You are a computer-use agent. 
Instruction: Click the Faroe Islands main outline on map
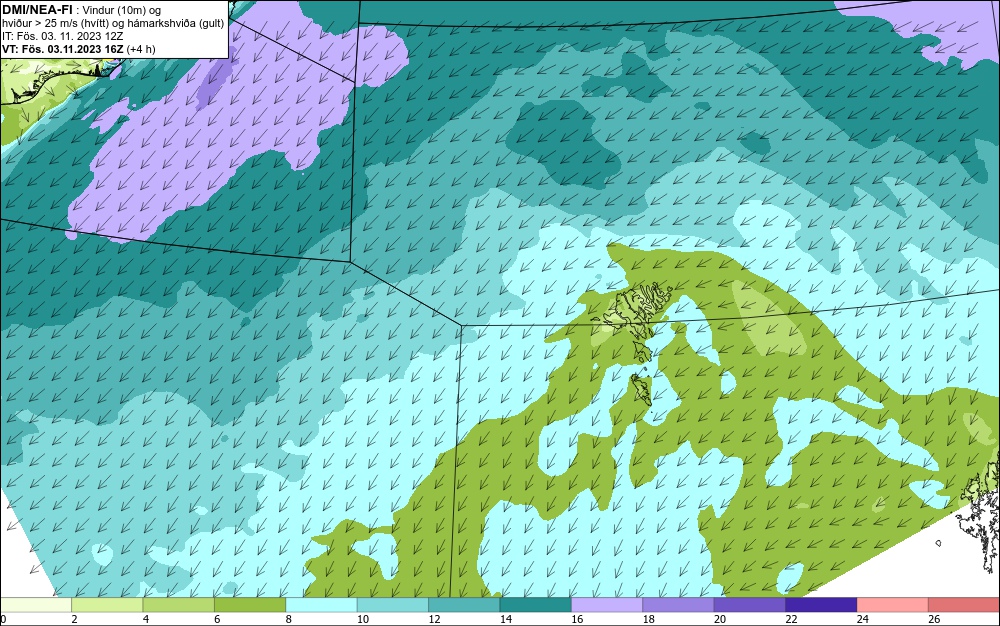click(634, 312)
